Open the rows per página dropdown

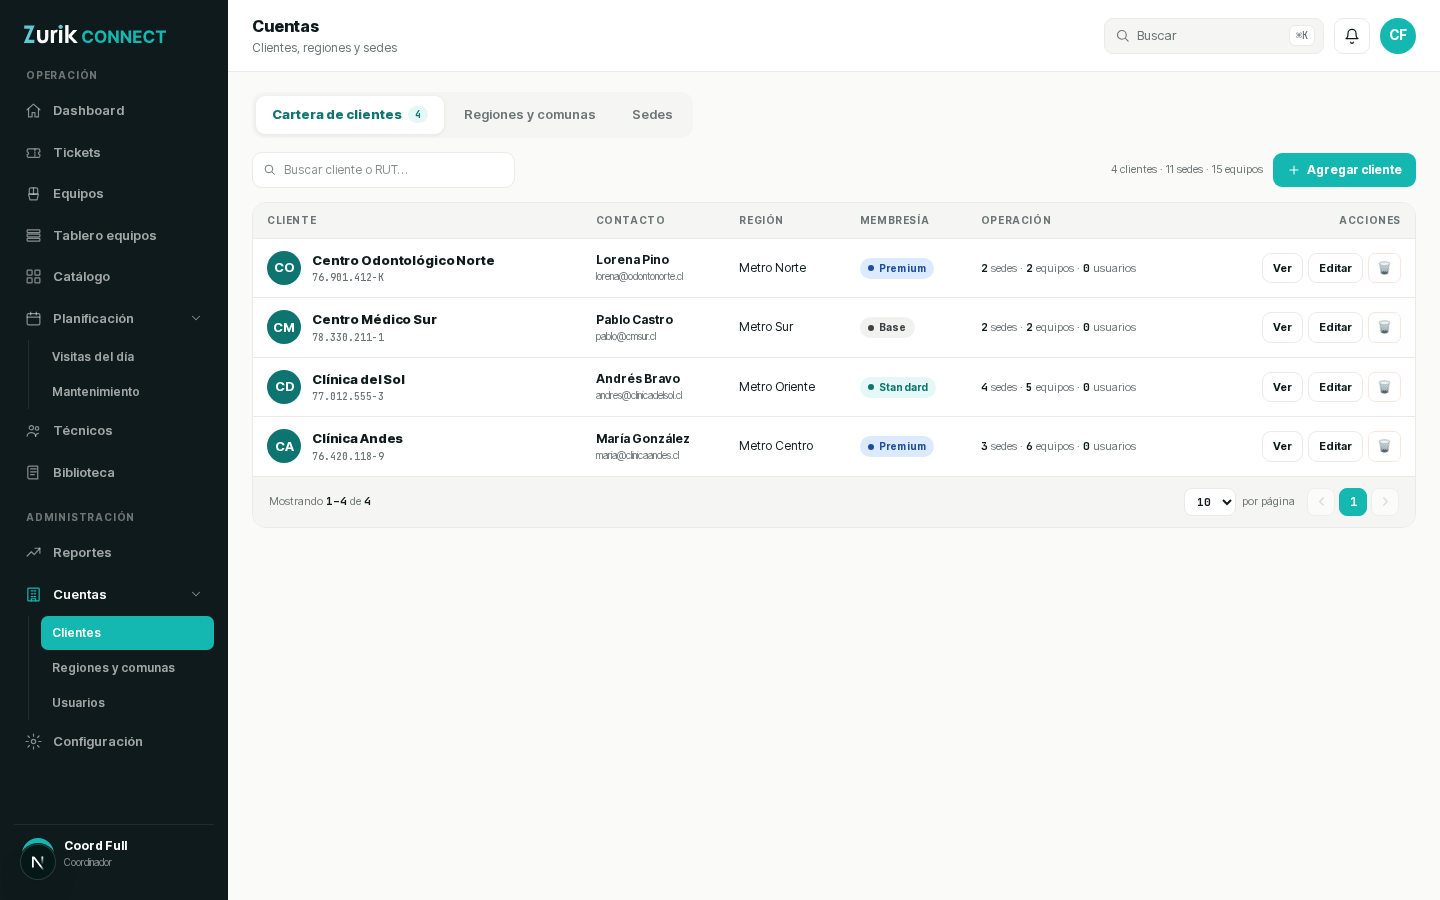pos(1210,502)
